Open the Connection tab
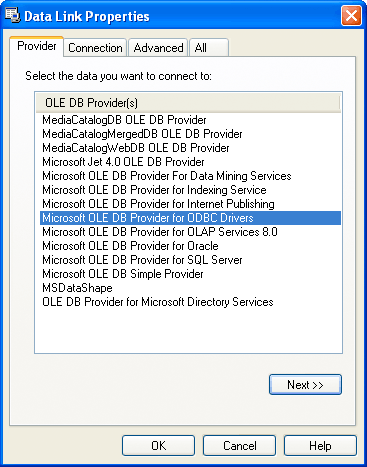The width and height of the screenshot is (367, 467). (95, 48)
